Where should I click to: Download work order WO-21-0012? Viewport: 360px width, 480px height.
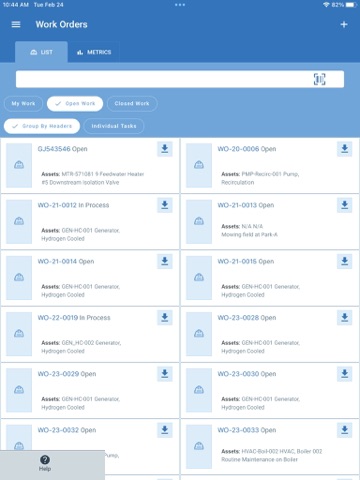click(x=165, y=205)
